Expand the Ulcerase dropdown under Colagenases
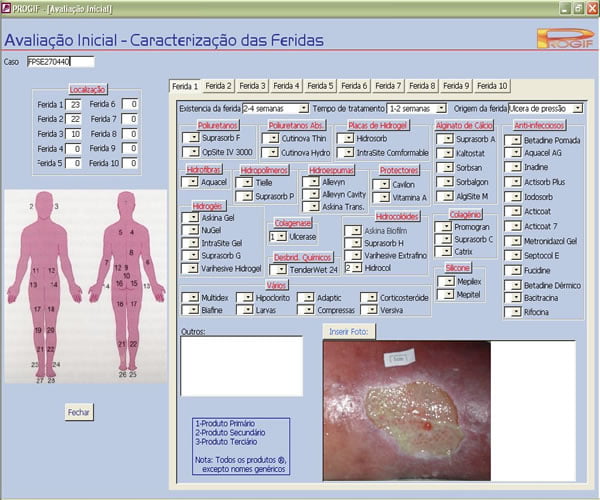The image size is (600, 500). pos(280,236)
